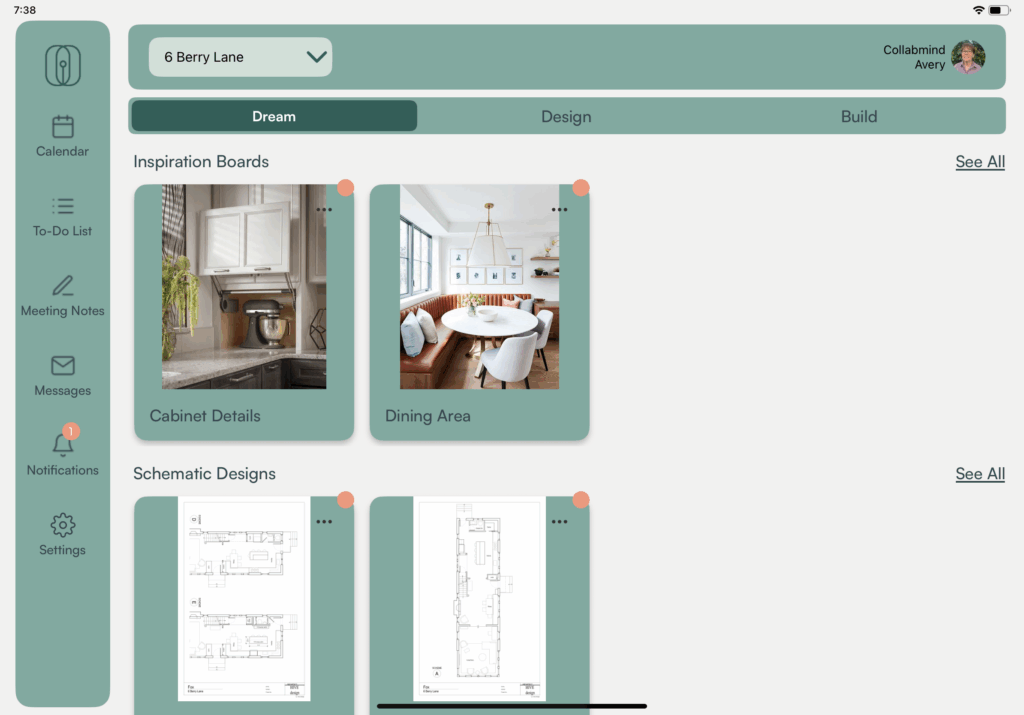This screenshot has height=715, width=1024.
Task: Select the Dream tab
Action: 274,116
